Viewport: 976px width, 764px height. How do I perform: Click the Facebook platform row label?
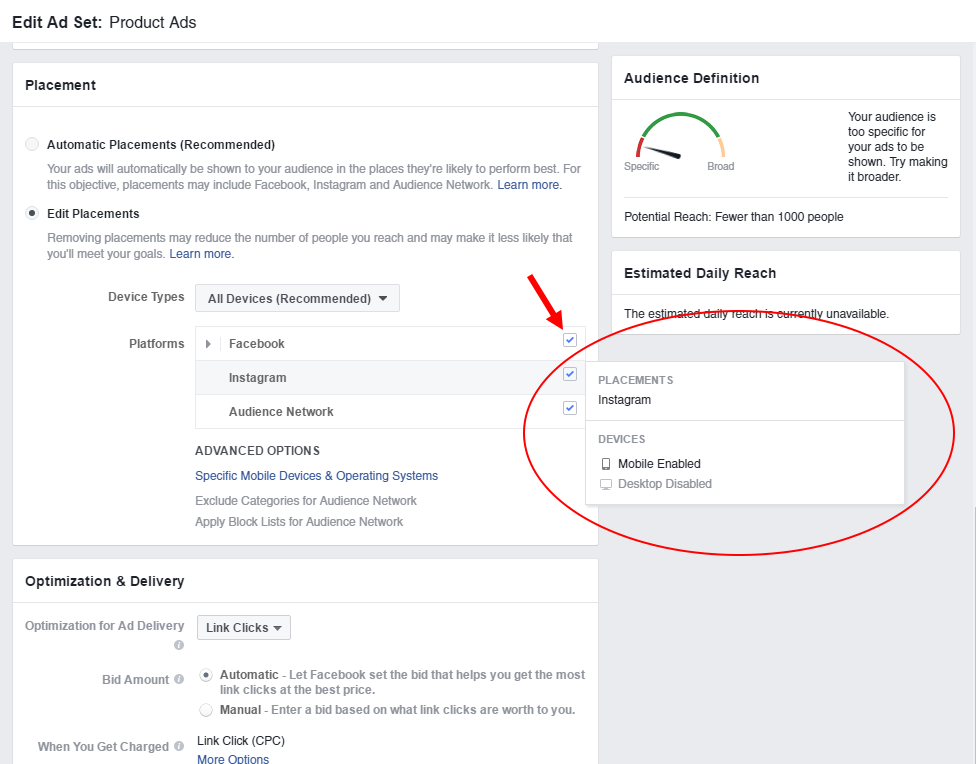click(x=256, y=344)
